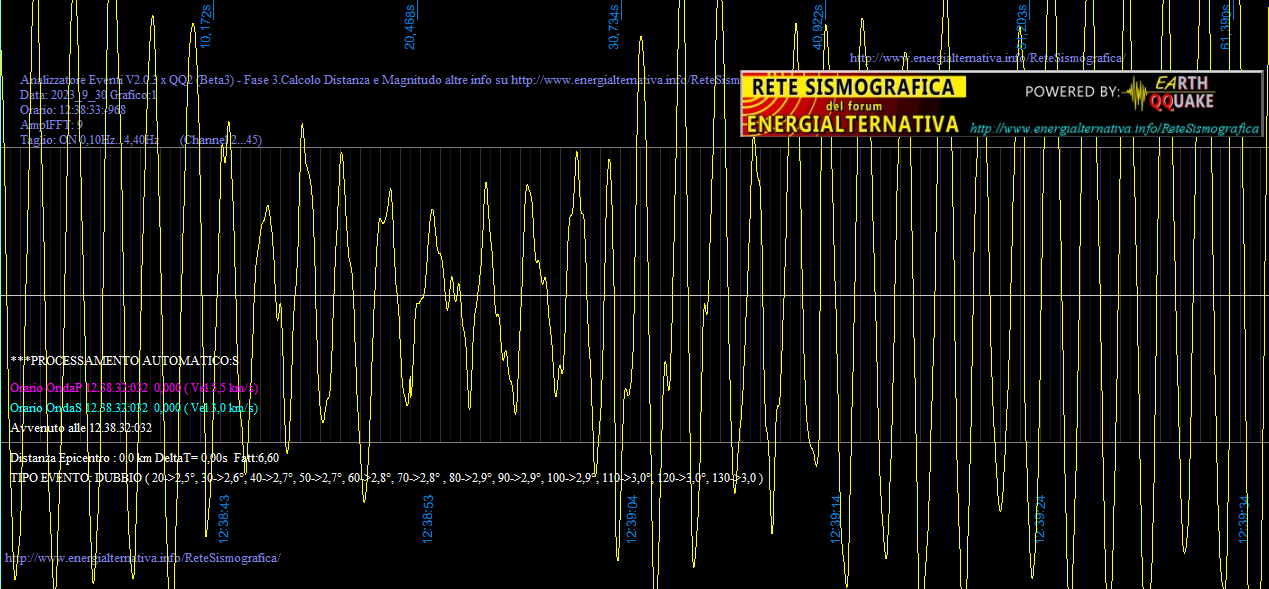The height and width of the screenshot is (589, 1269).
Task: Select the 51,203s time marker
Action: [1022, 26]
